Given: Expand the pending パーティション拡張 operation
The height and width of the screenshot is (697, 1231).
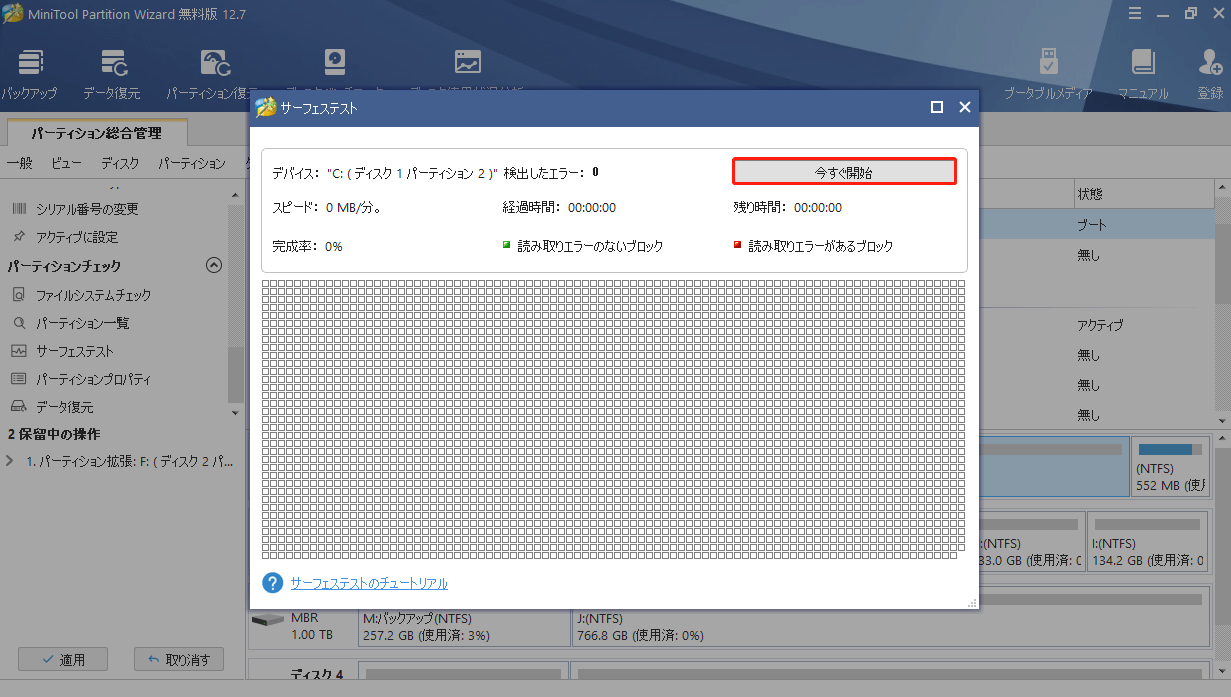Looking at the screenshot, I should pos(13,459).
